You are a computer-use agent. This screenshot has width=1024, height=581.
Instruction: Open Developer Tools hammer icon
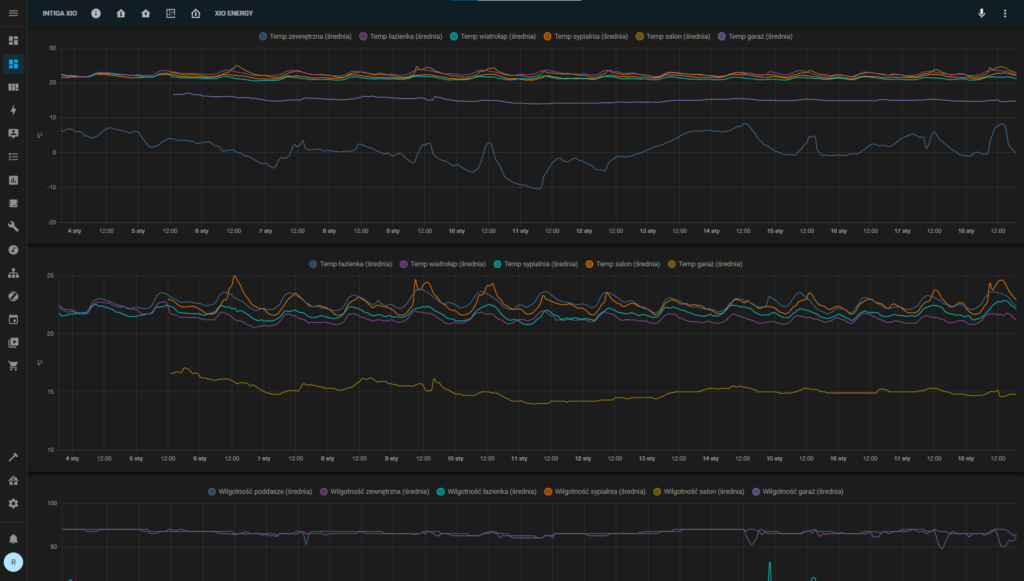13,457
